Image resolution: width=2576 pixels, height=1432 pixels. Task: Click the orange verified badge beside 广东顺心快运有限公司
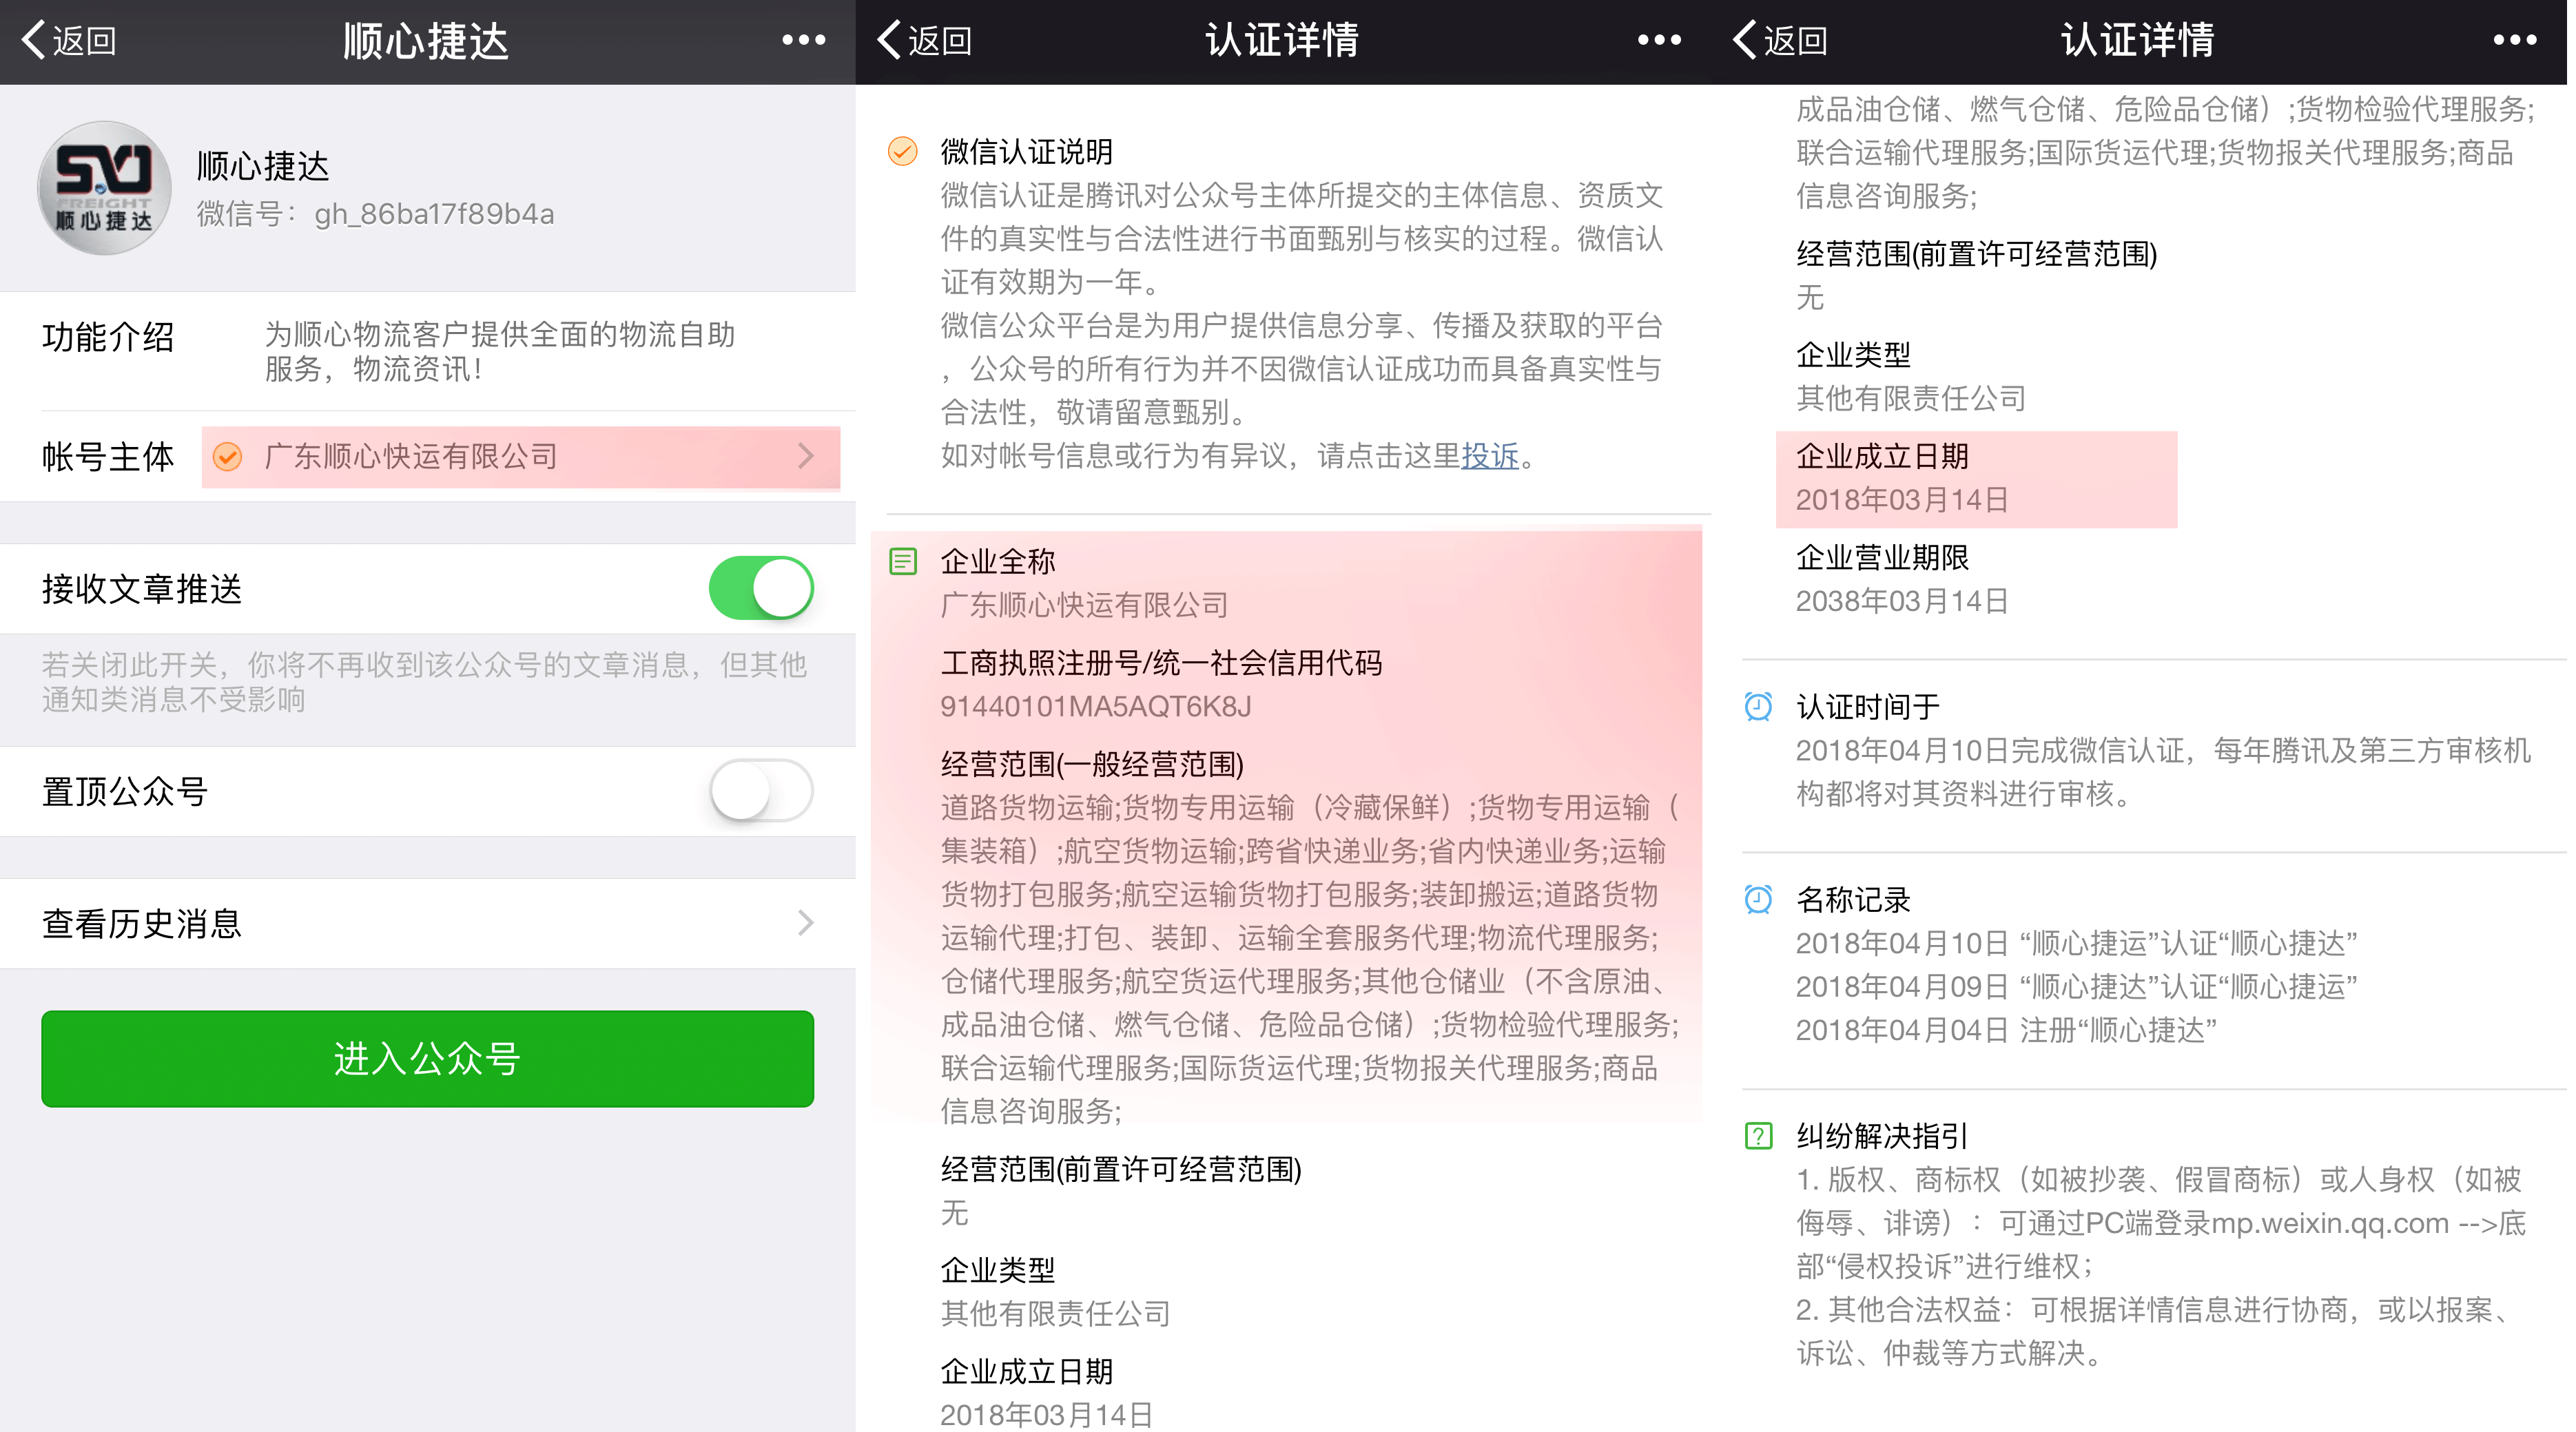pyautogui.click(x=228, y=457)
